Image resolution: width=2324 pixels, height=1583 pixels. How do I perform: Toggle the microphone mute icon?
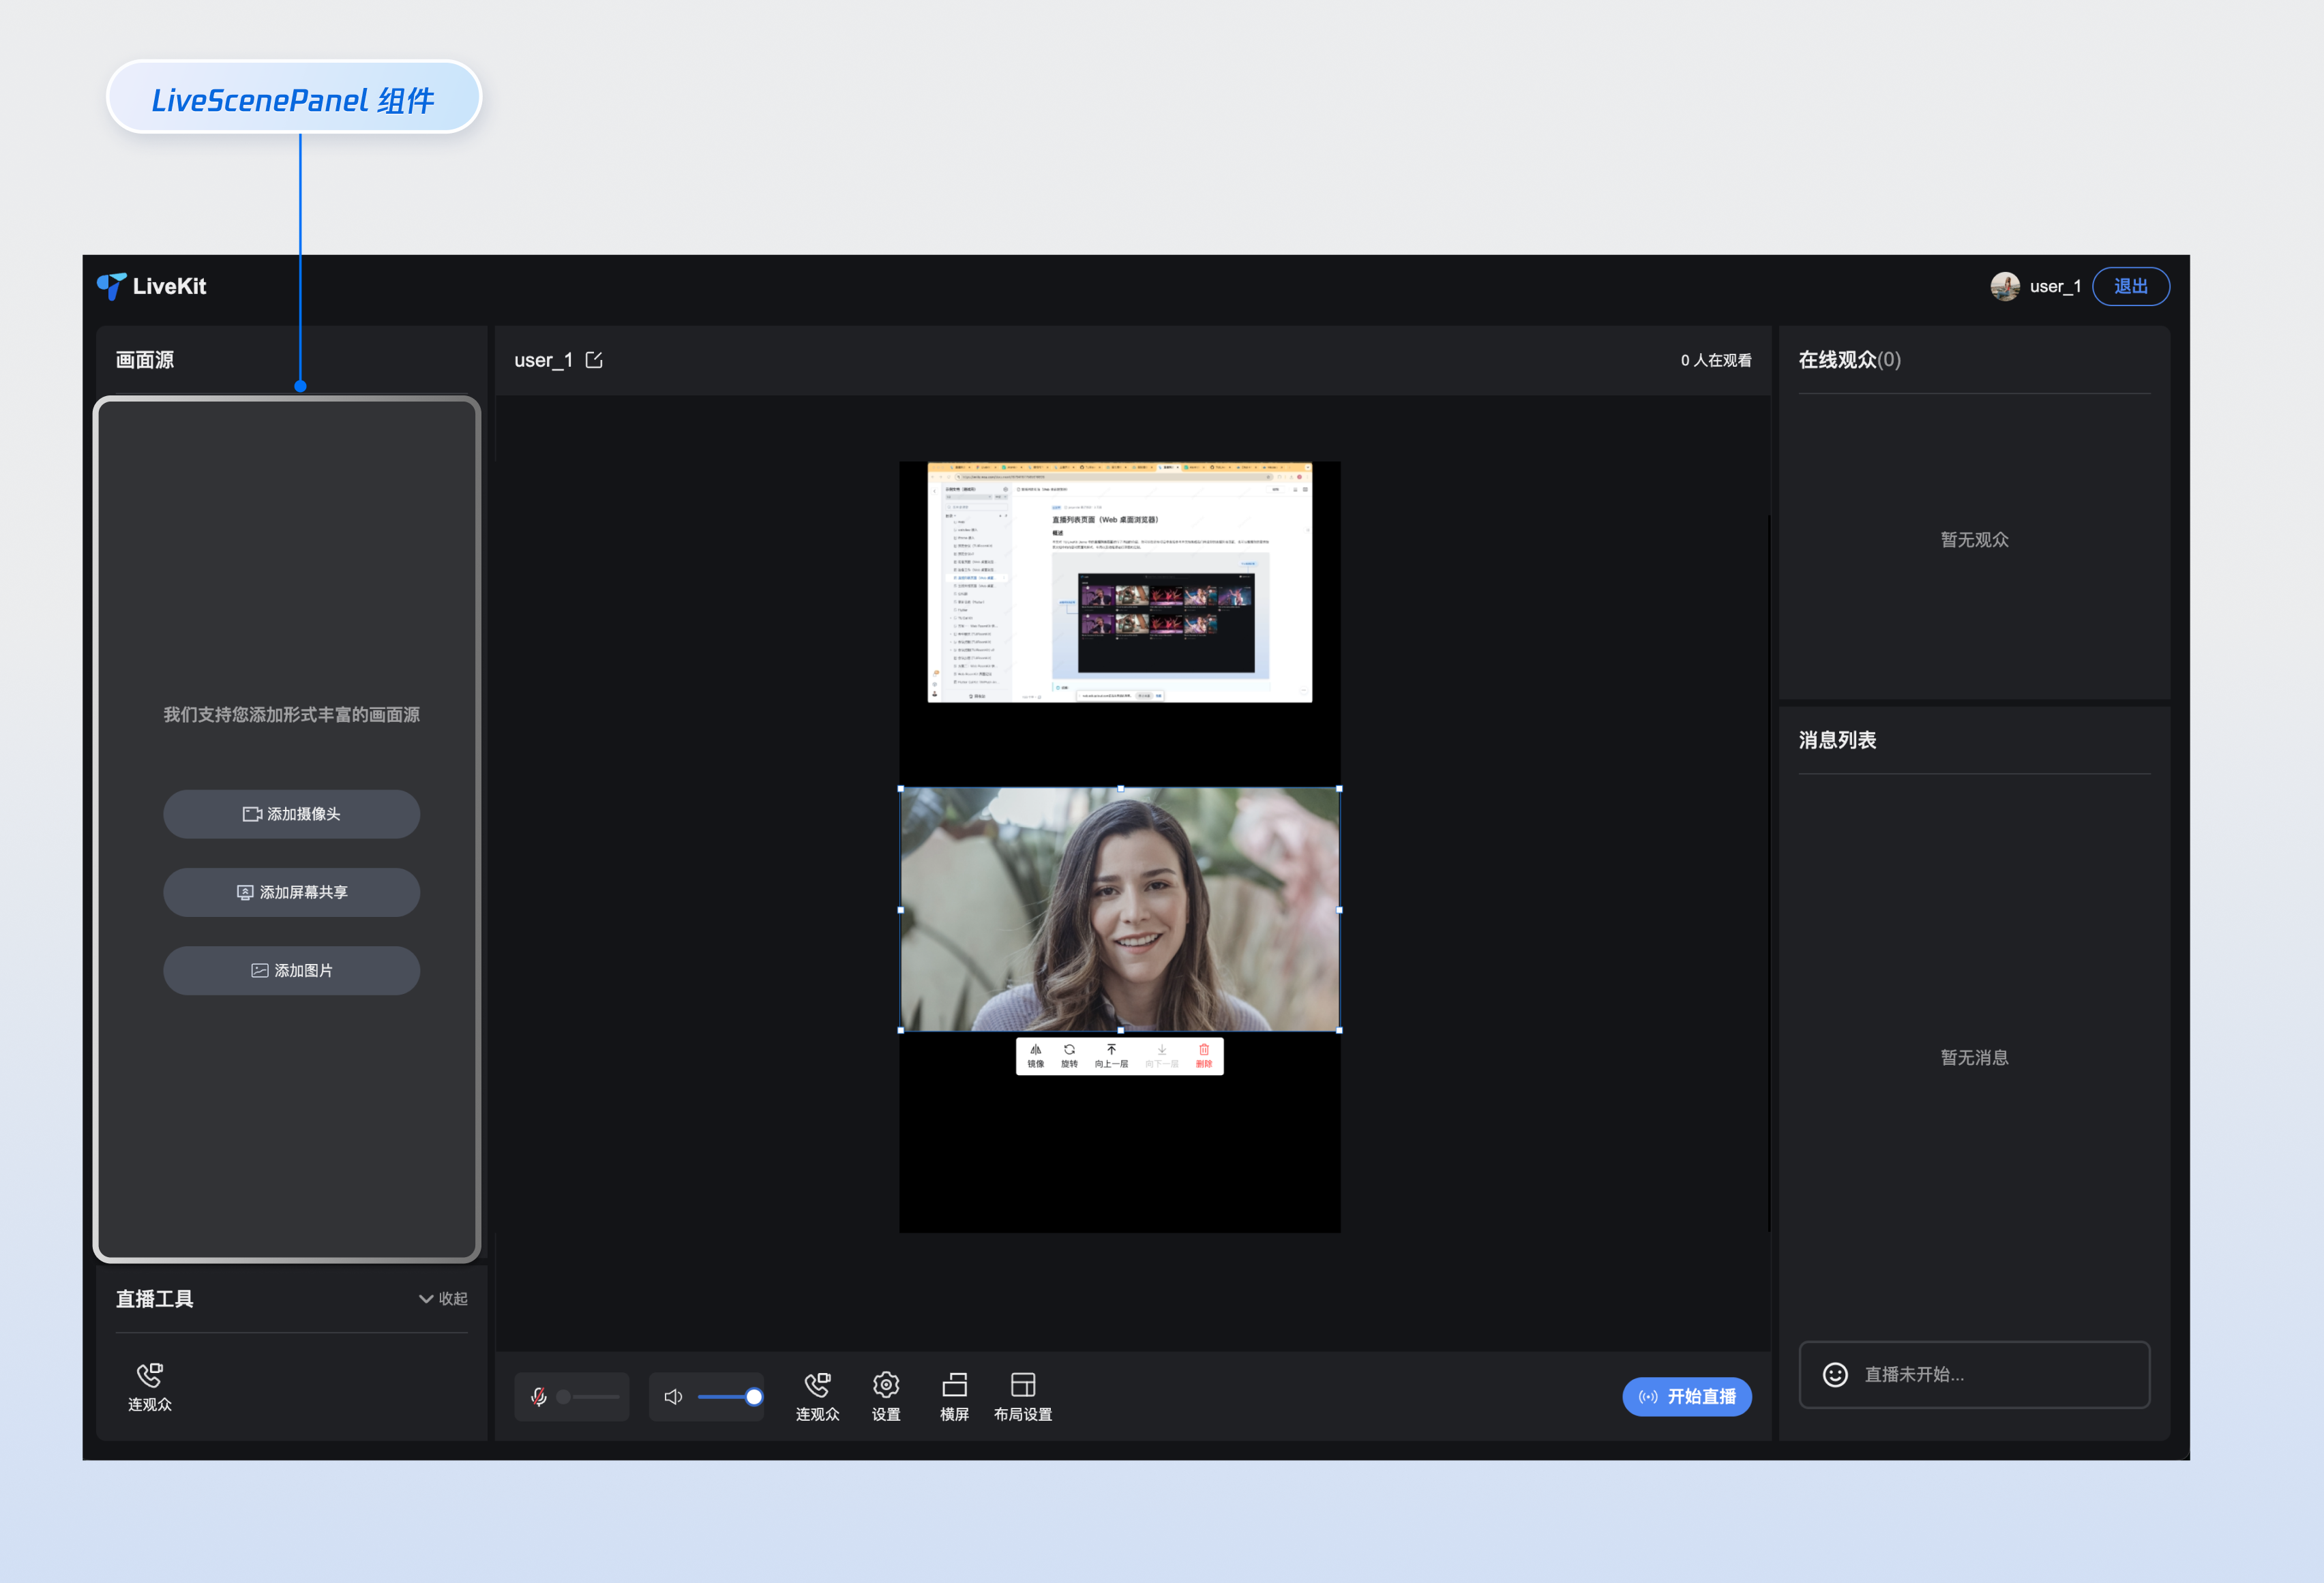tap(539, 1396)
